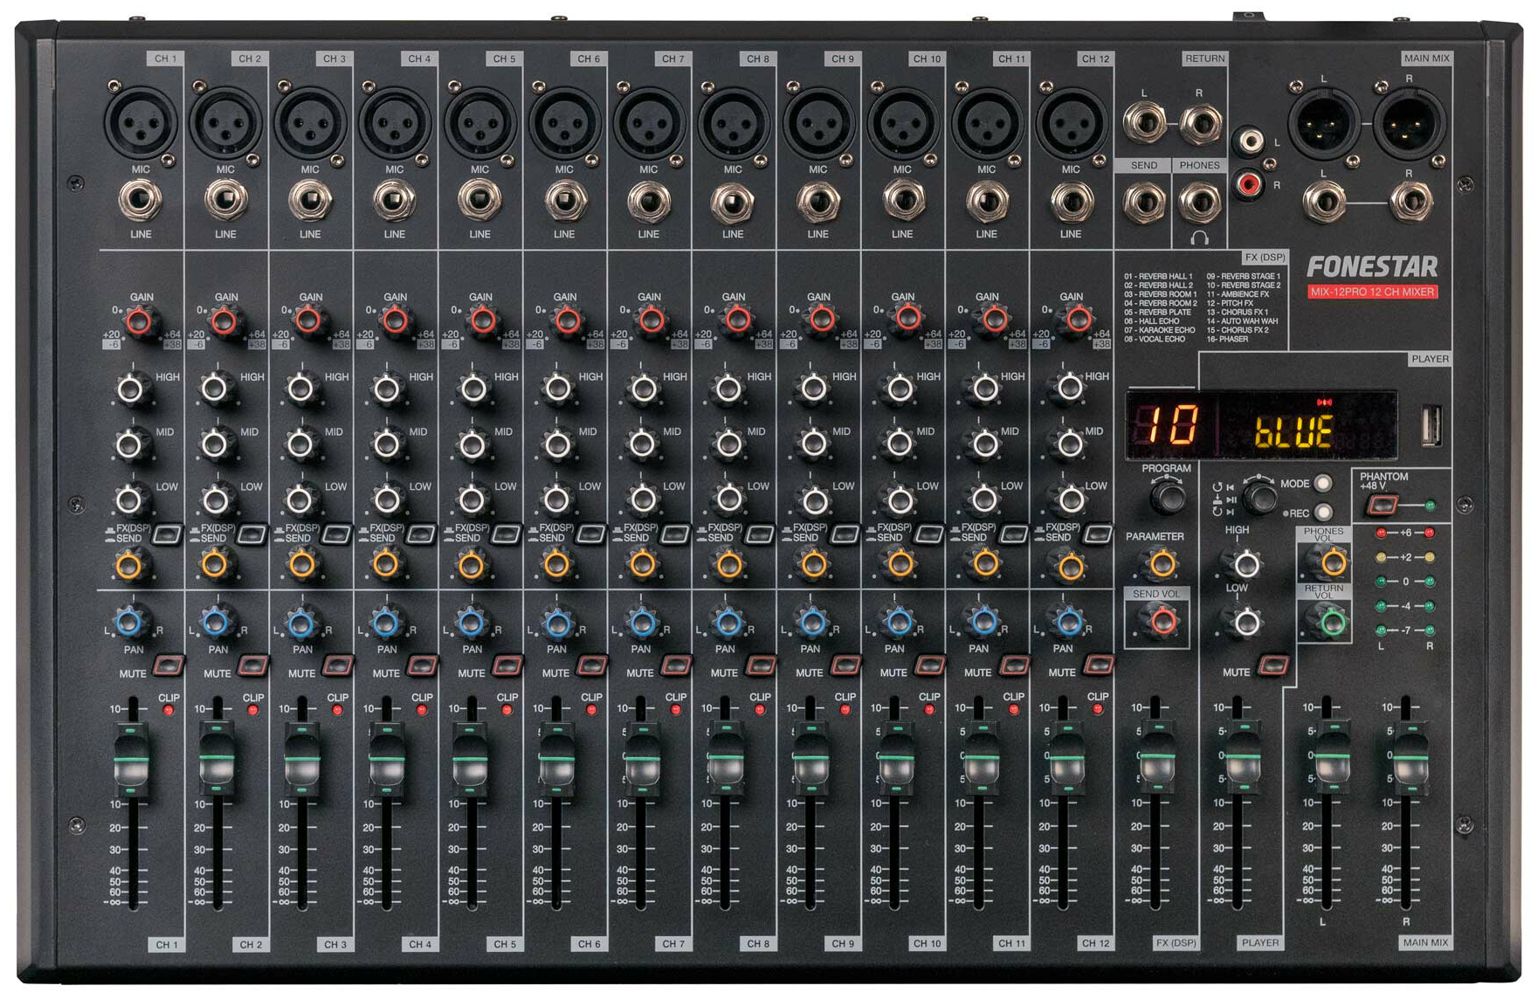Viewport: 1537px width, 1000px height.
Task: Toggle the player channel MUTE button
Action: click(1273, 665)
